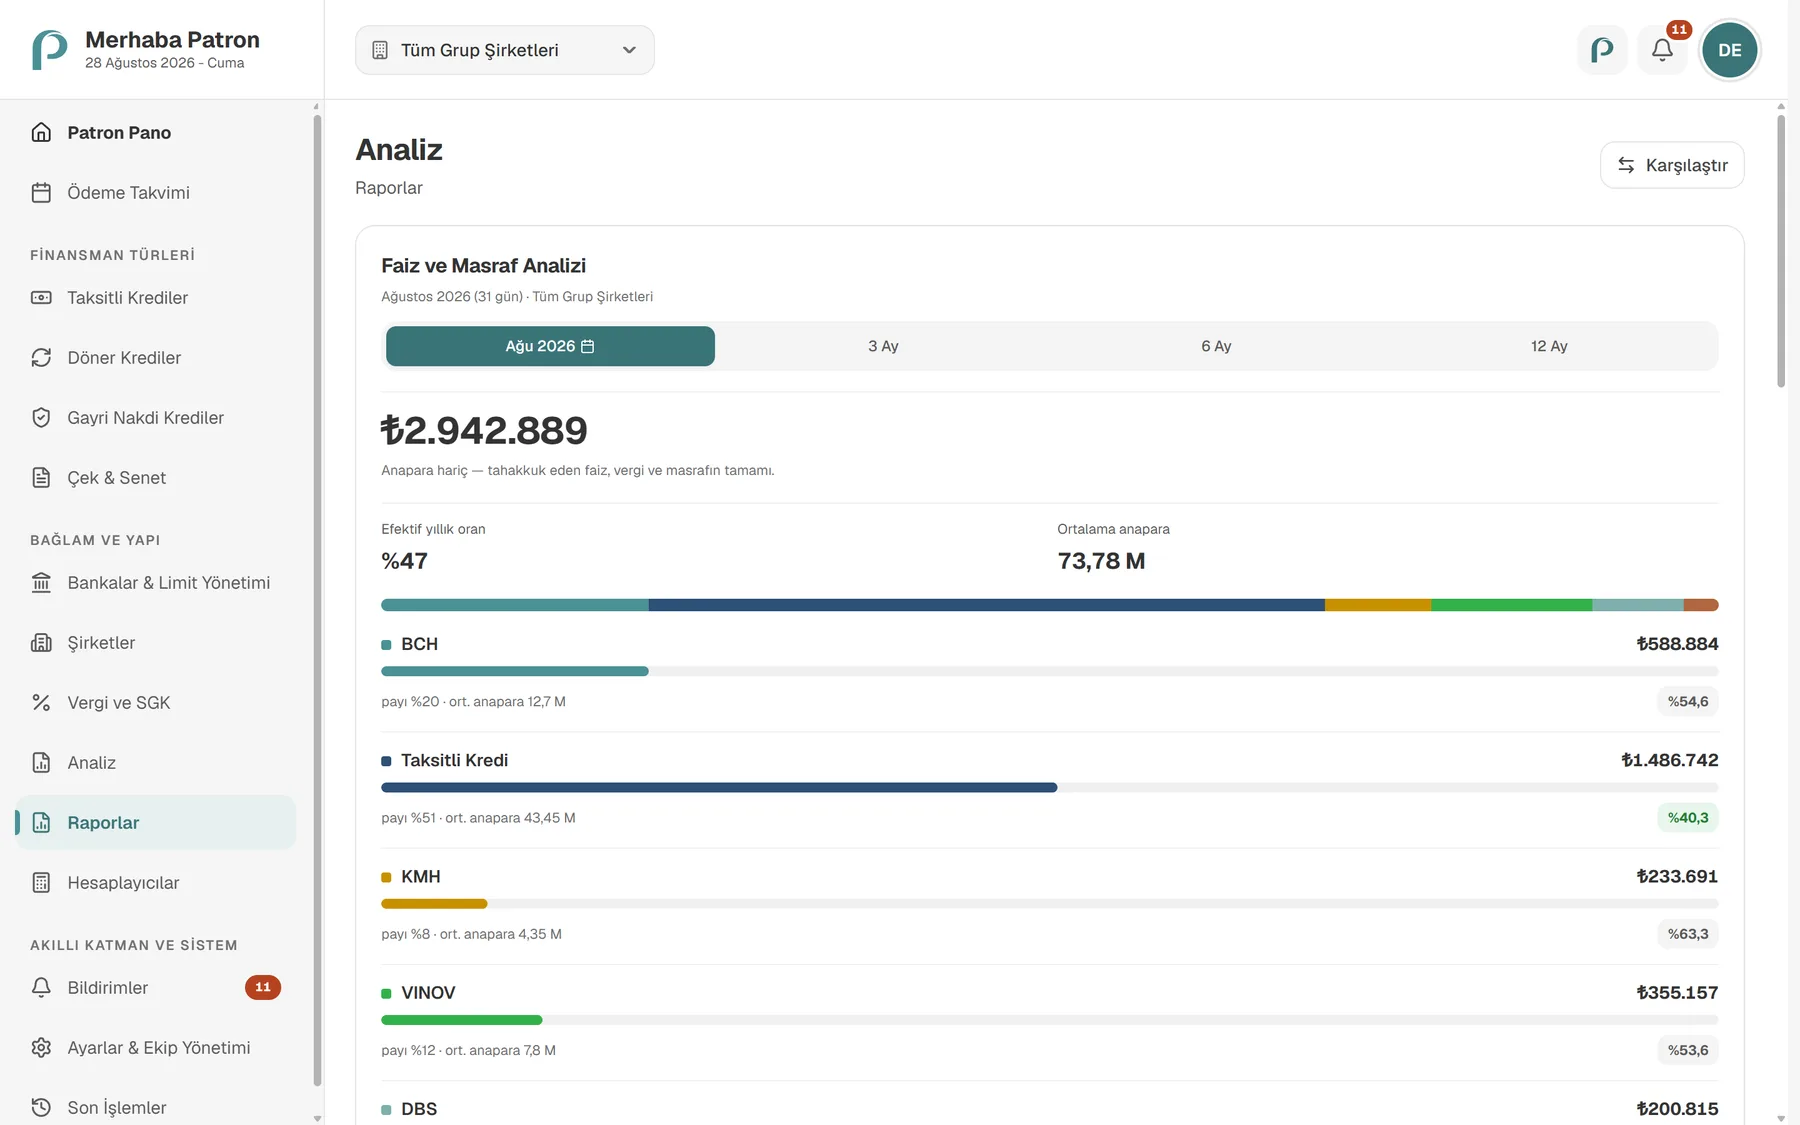Click the Taksitli Kredi navy color dot
Viewport: 1800px width, 1125px height.
pos(386,761)
